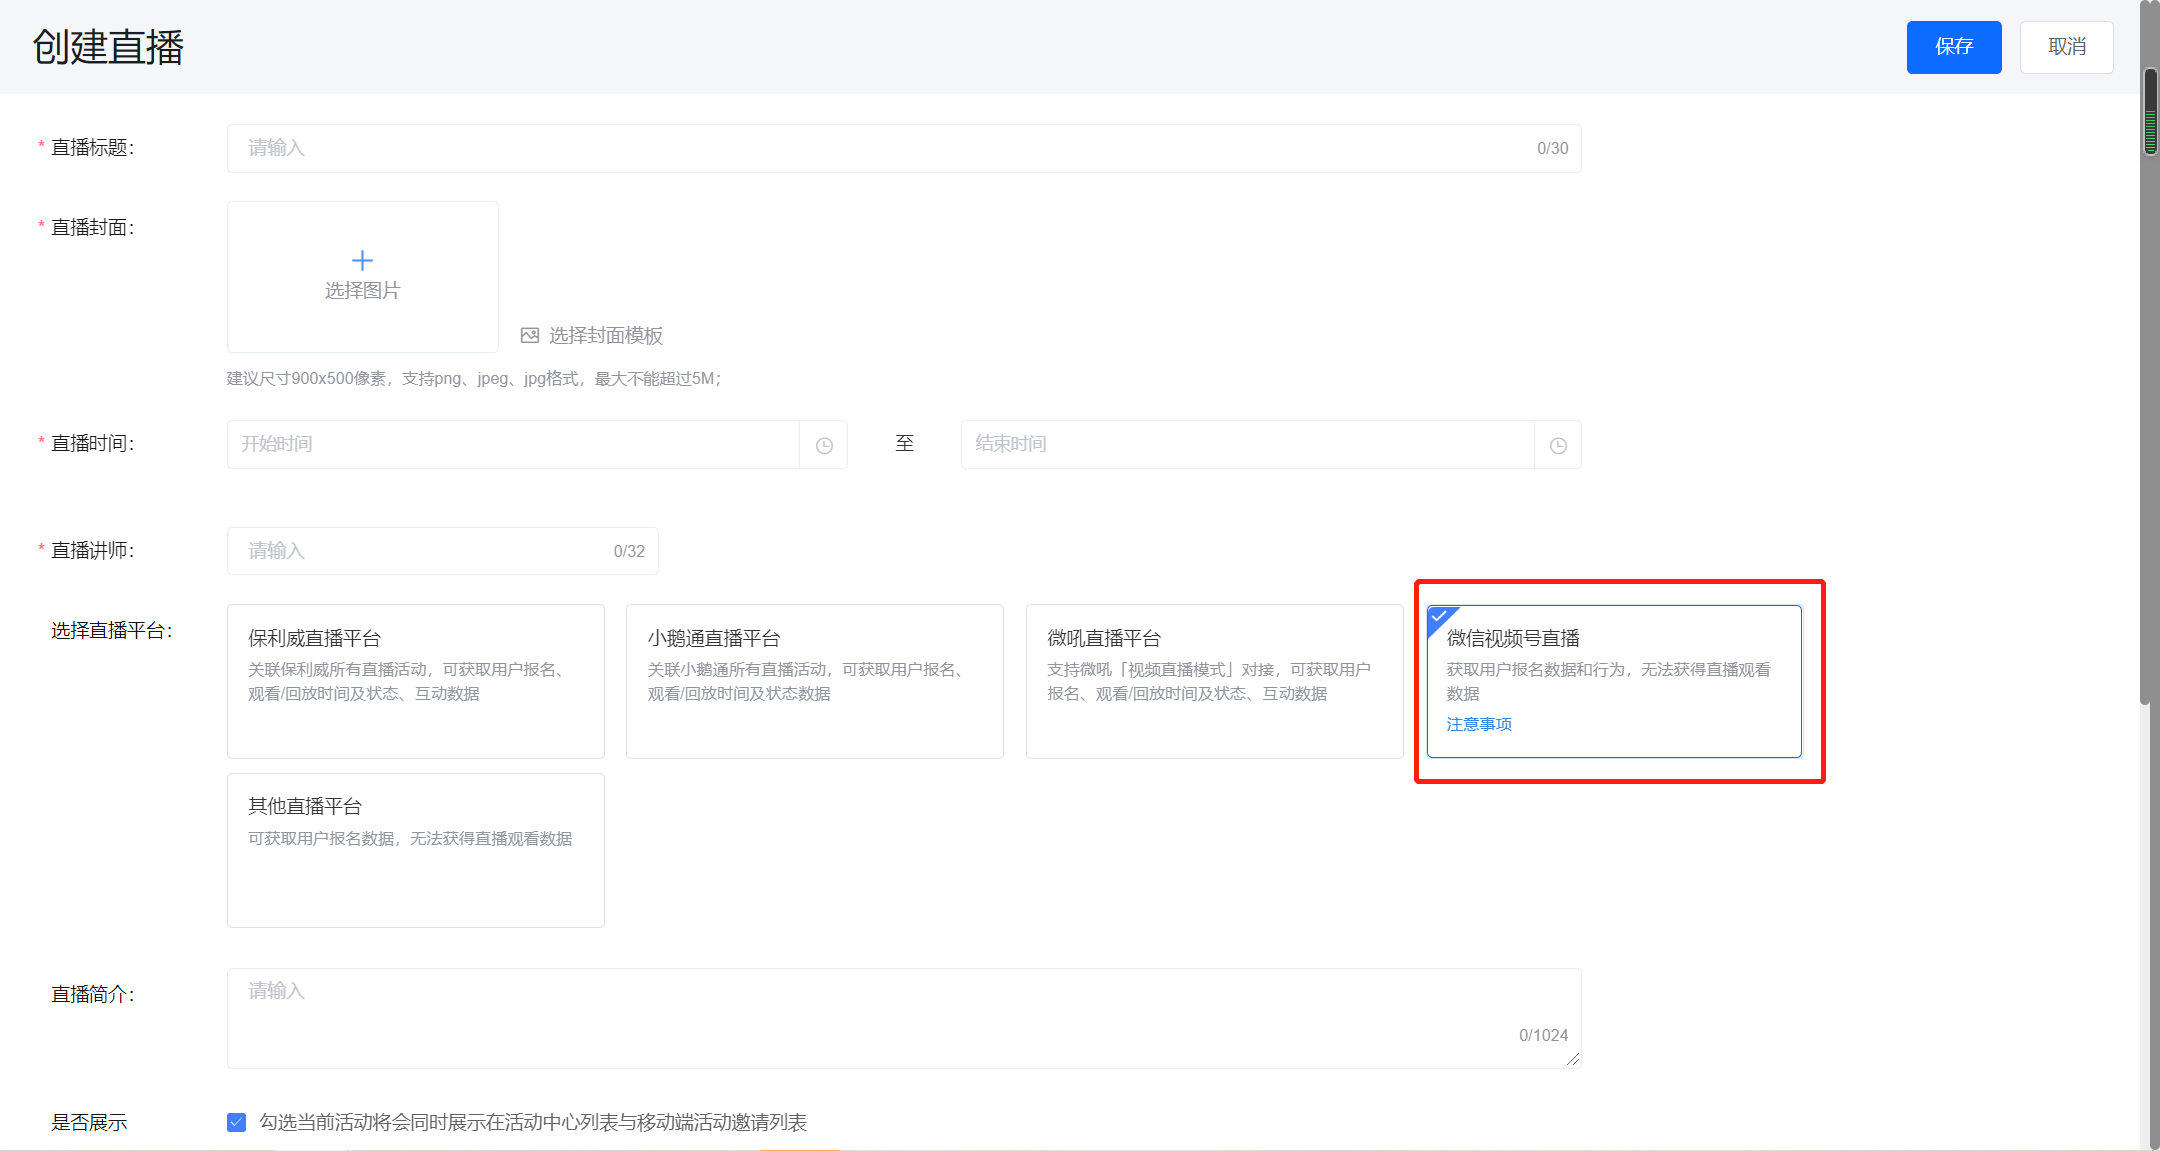Open the 选择封面模板 link
2160x1151 pixels.
pyautogui.click(x=605, y=336)
